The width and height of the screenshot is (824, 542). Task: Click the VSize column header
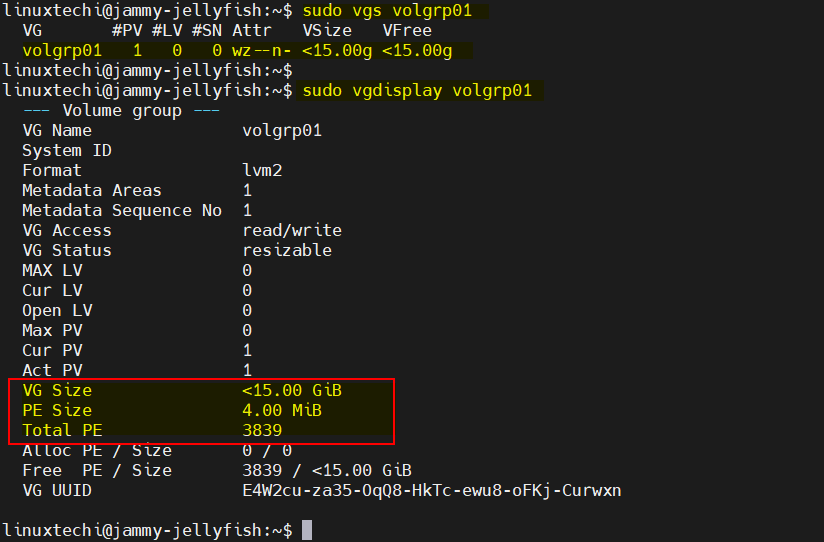click(327, 30)
